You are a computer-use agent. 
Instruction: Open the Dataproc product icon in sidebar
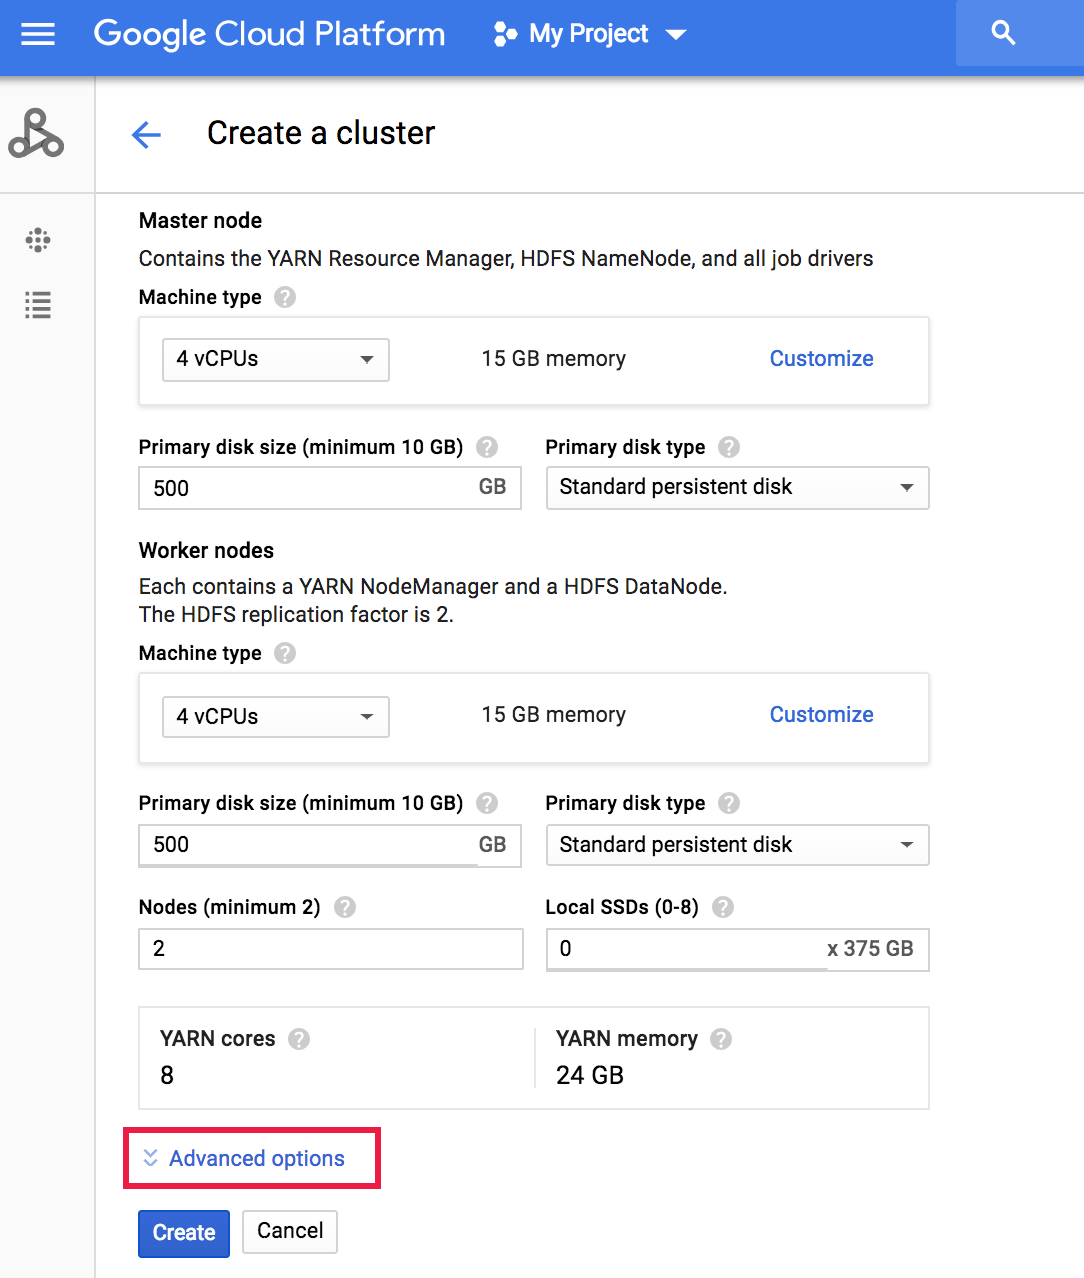pyautogui.click(x=36, y=134)
